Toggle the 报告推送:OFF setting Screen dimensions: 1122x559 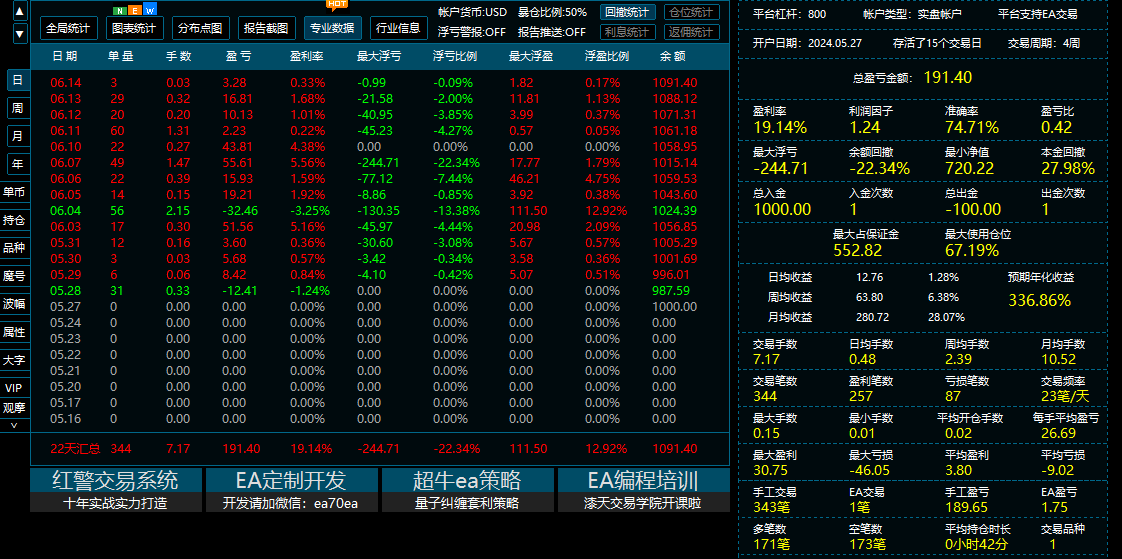tap(552, 31)
